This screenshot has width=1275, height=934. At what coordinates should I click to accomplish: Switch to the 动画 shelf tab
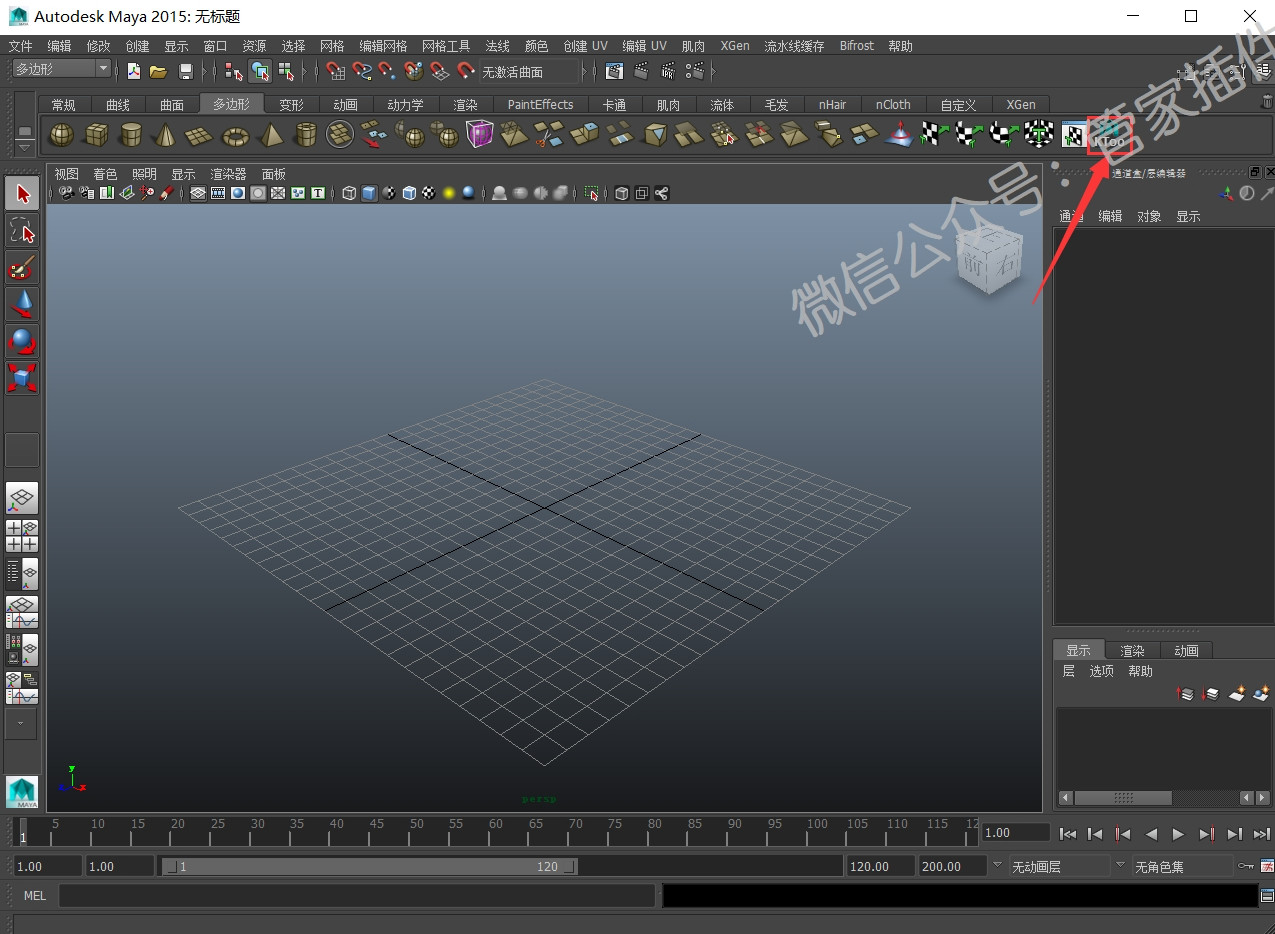click(345, 104)
